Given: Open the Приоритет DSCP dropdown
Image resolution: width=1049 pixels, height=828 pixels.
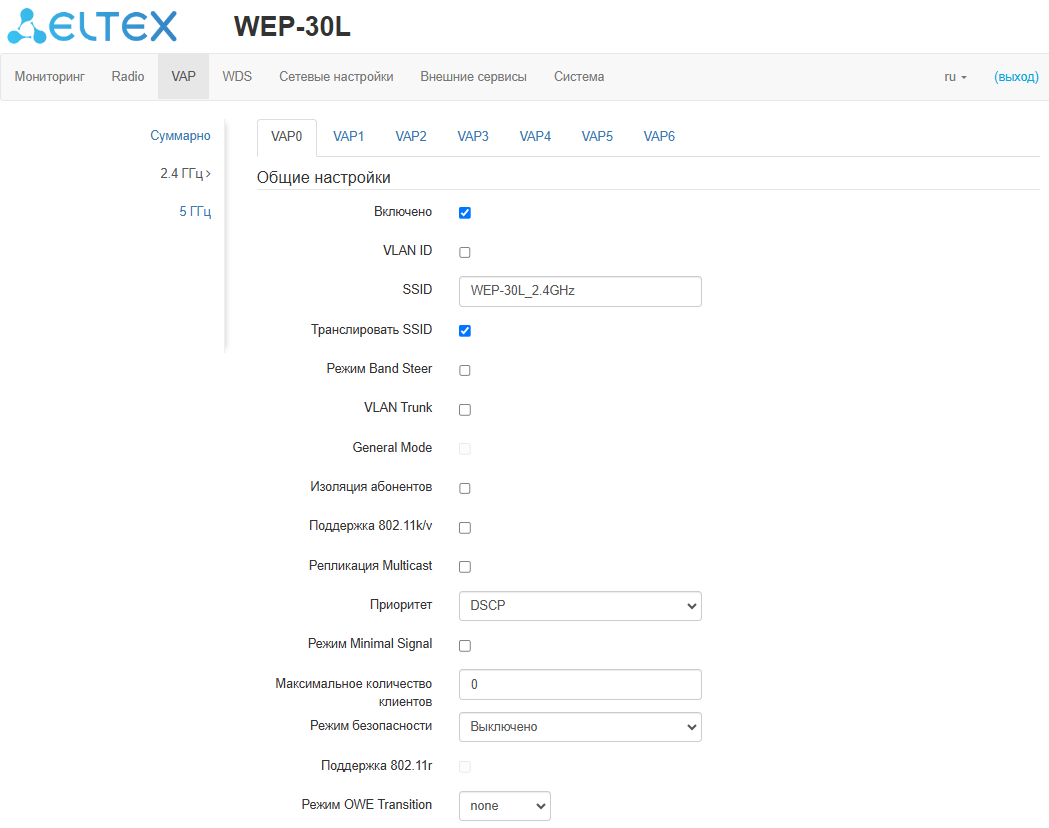Looking at the screenshot, I should (x=580, y=606).
